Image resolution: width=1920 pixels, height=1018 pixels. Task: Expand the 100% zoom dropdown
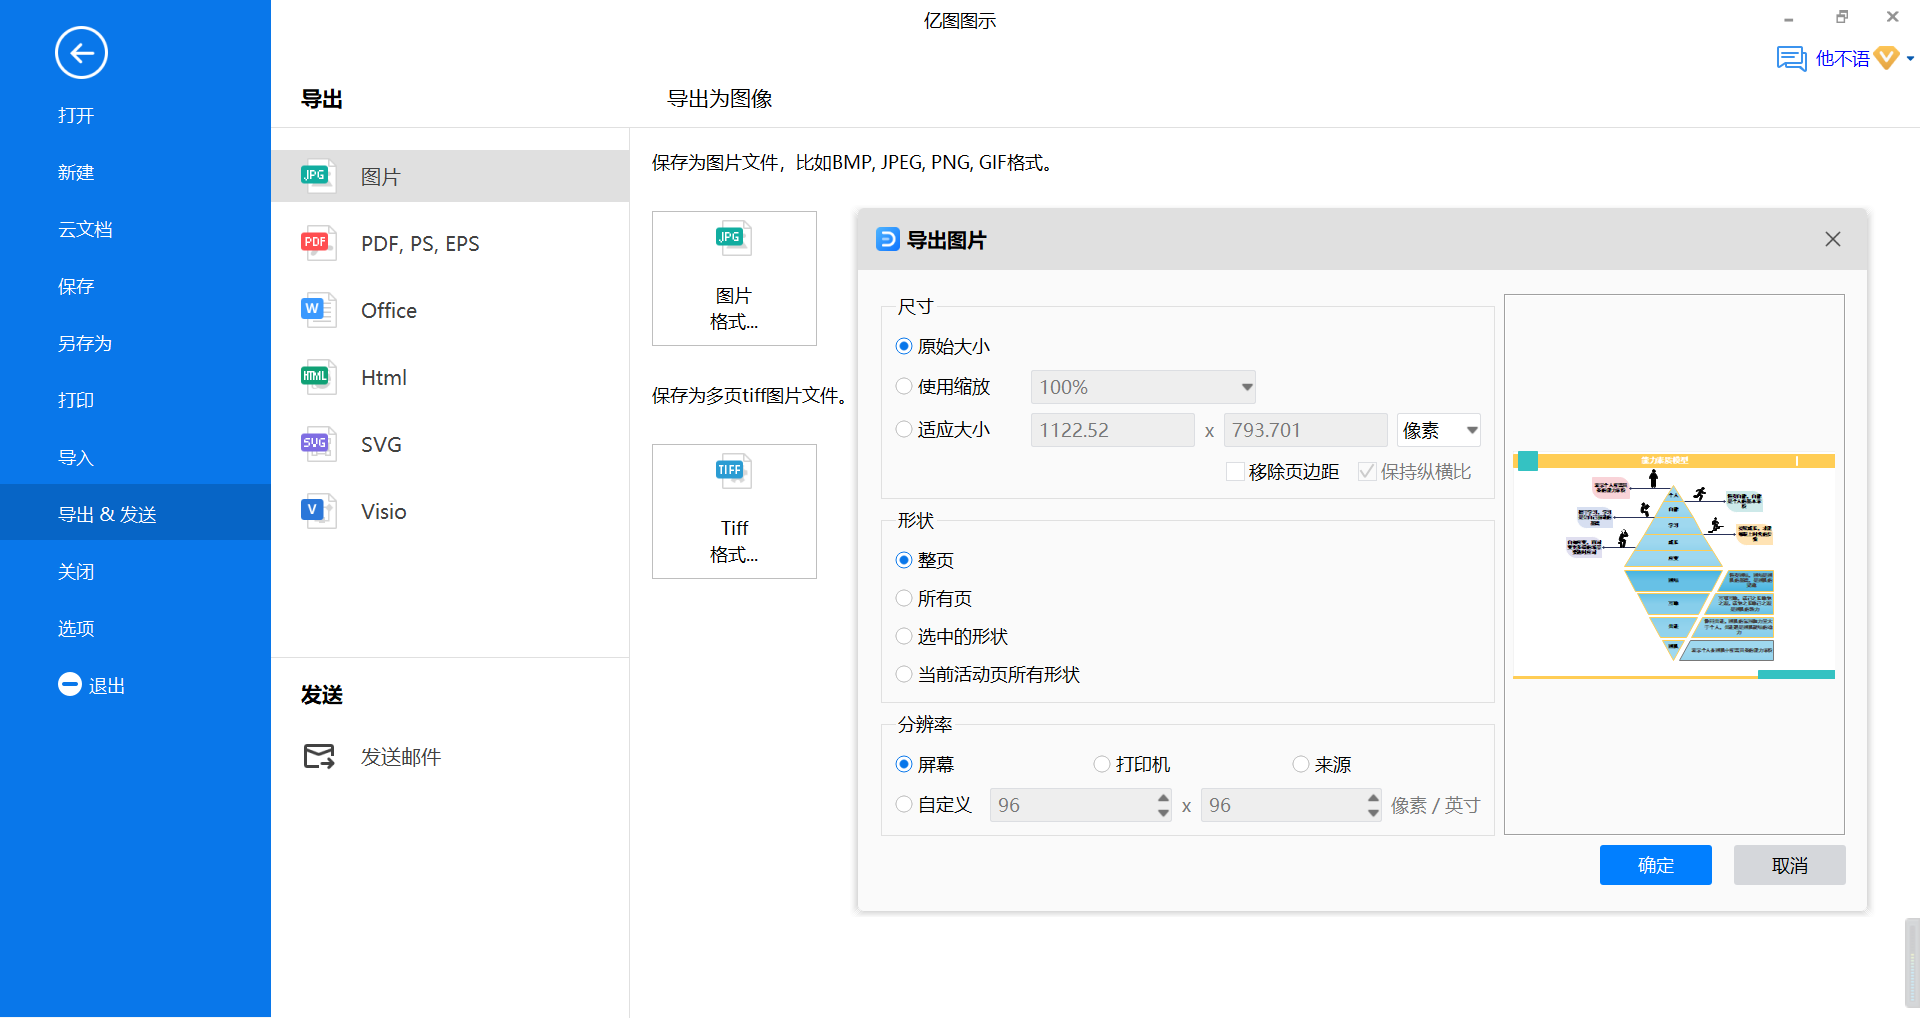tap(1246, 387)
